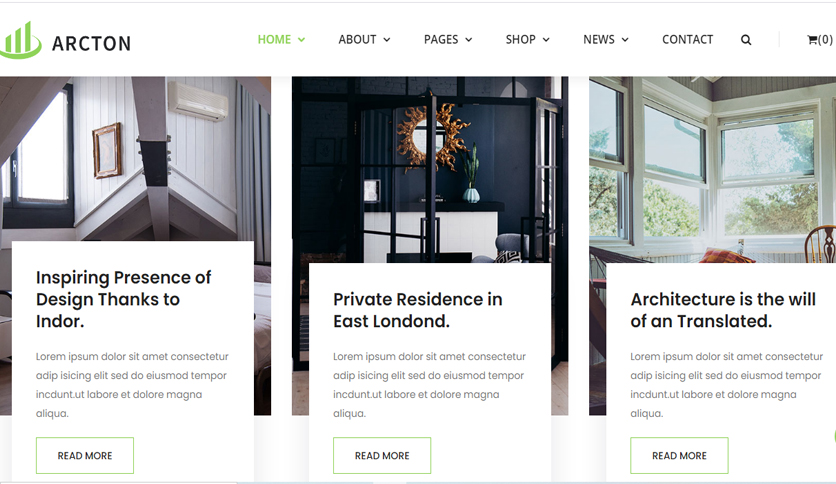Click the dark room sunburst mirror photo

tap(430, 170)
